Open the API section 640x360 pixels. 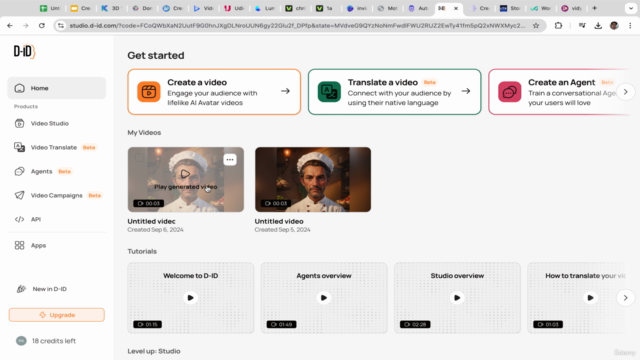tap(28, 220)
